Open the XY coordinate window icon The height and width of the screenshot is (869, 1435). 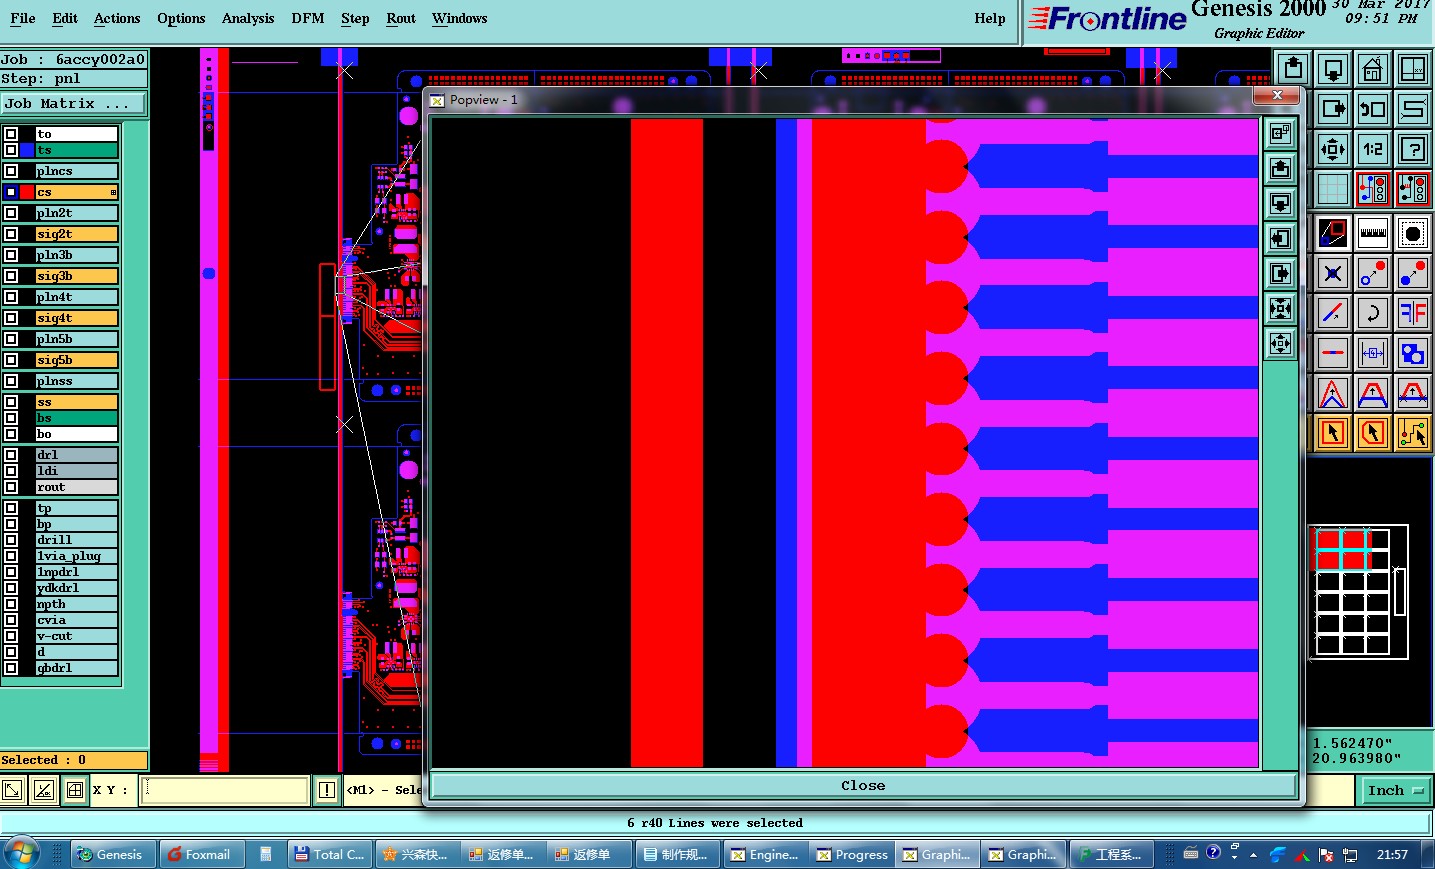[1413, 69]
